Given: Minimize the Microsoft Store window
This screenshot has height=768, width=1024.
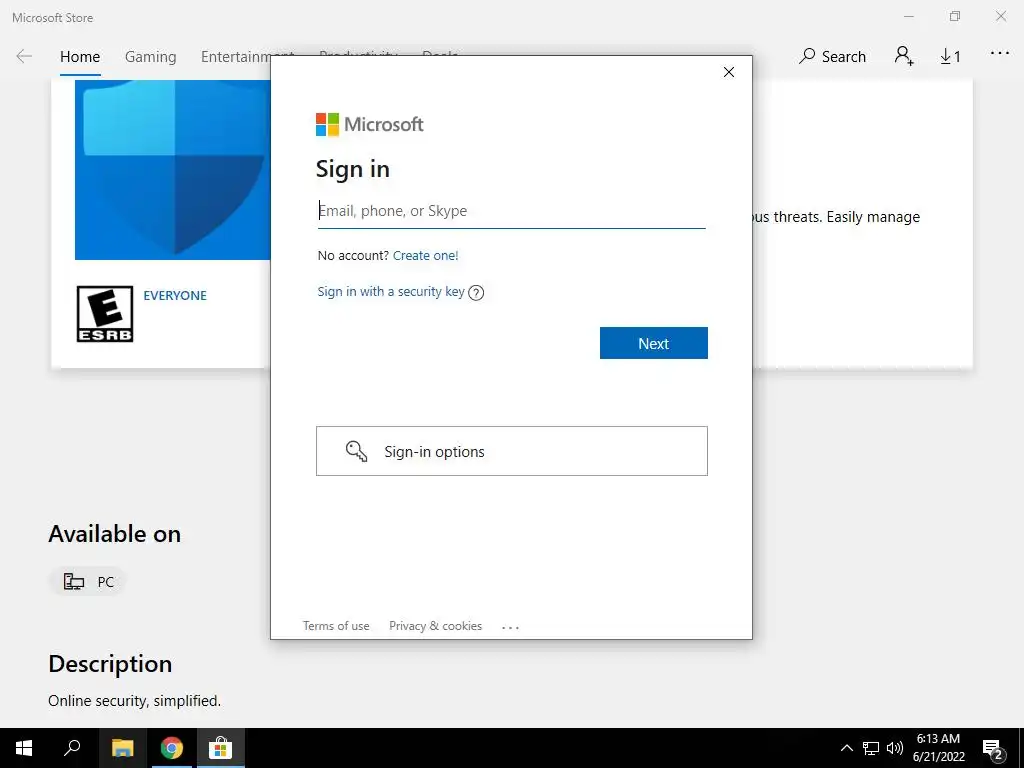Looking at the screenshot, I should point(909,16).
